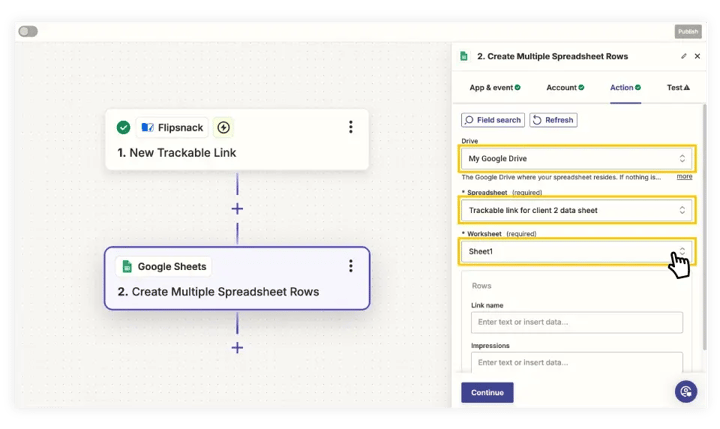Switch to the App & event tab
This screenshot has width=720, height=429.
click(495, 87)
